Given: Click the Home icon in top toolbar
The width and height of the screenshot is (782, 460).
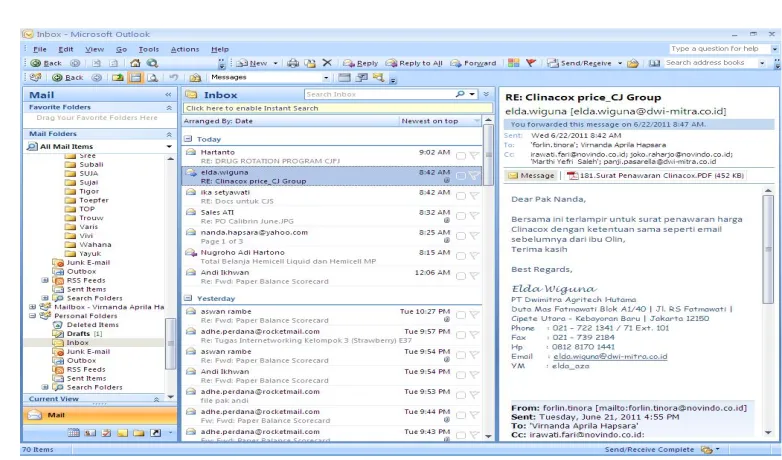Looking at the screenshot, I should [x=135, y=63].
